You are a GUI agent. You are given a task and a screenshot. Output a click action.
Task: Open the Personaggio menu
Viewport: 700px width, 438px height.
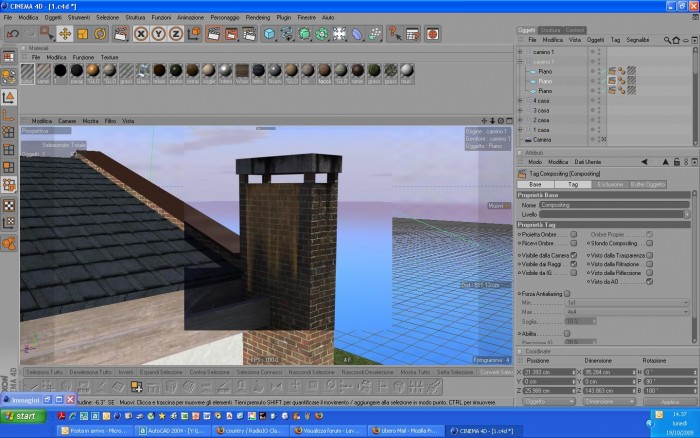coord(225,17)
